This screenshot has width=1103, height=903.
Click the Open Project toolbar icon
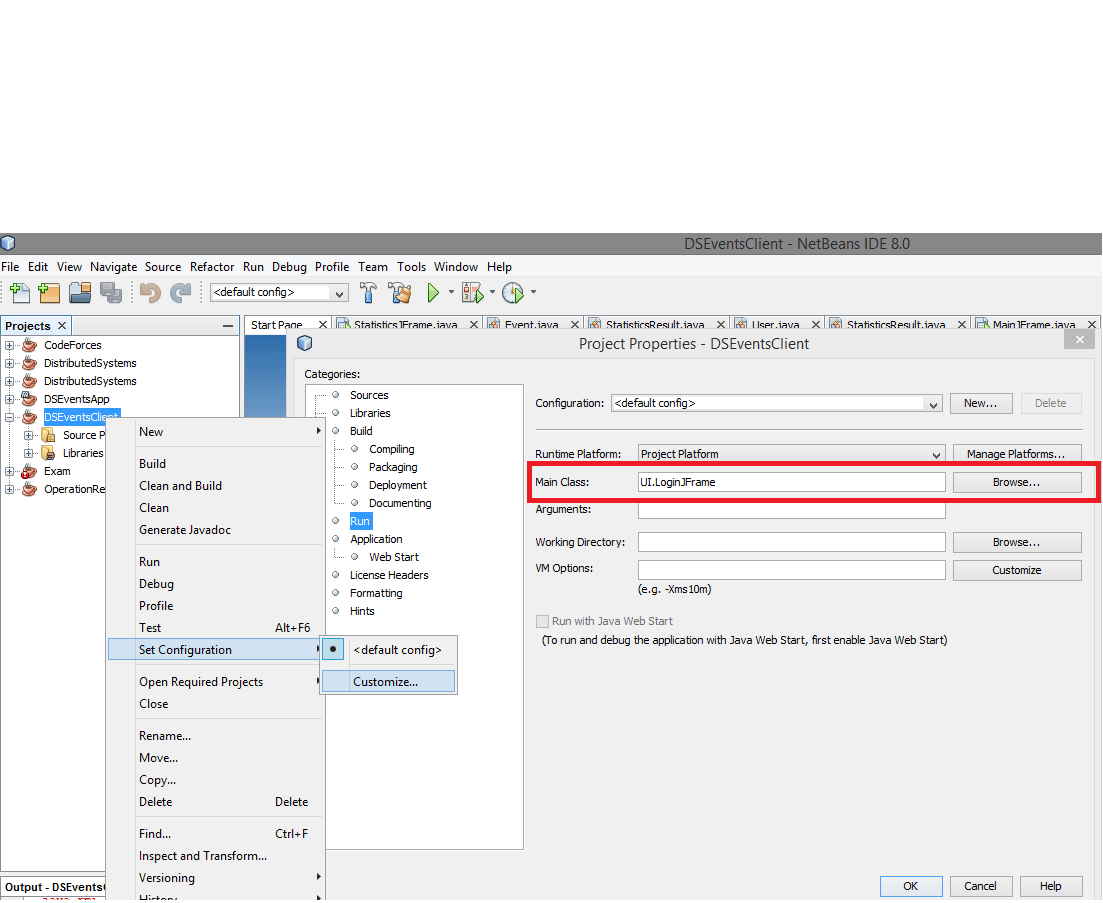[79, 293]
